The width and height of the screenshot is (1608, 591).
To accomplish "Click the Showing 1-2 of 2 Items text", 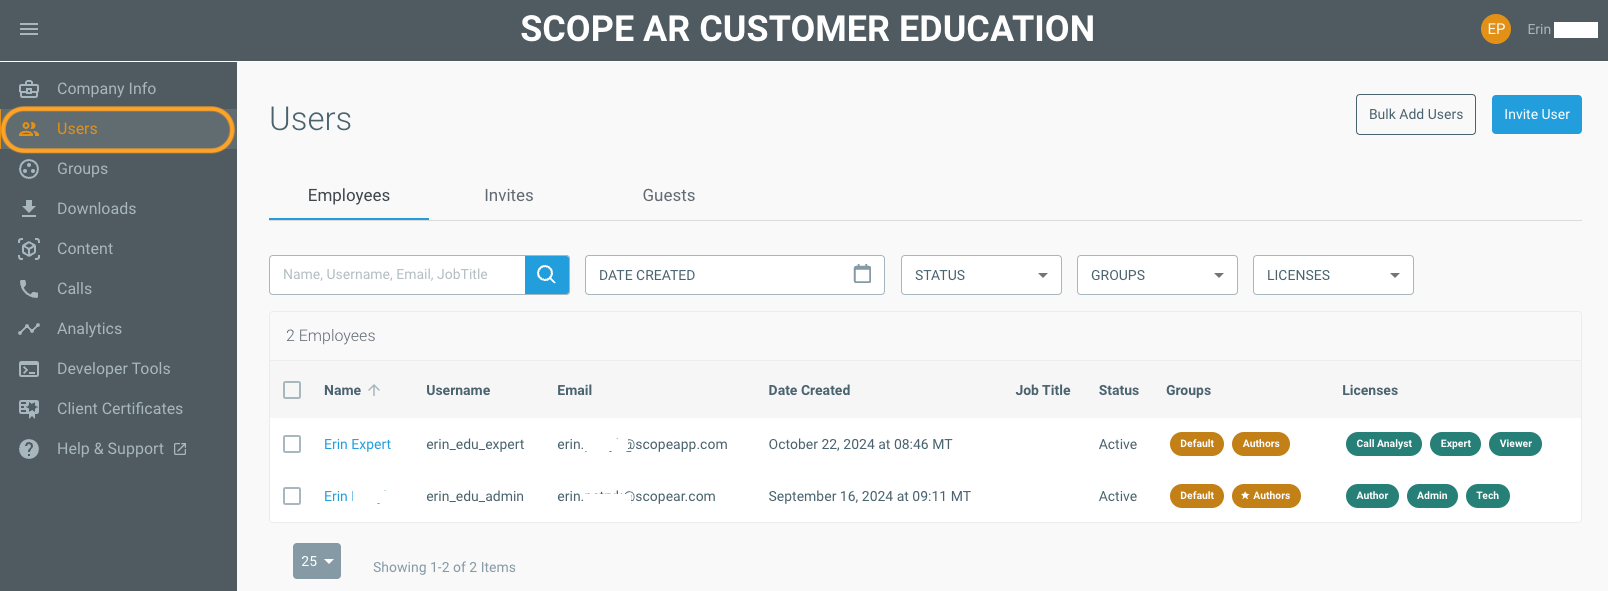I will click(444, 567).
